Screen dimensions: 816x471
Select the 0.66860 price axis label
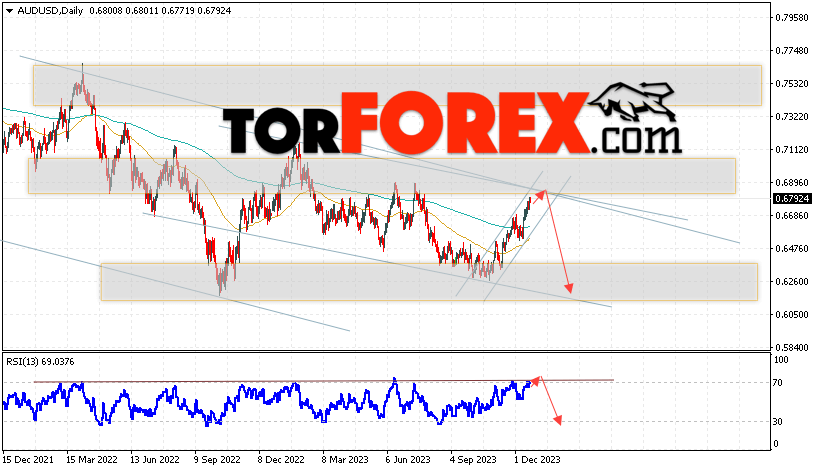(792, 215)
